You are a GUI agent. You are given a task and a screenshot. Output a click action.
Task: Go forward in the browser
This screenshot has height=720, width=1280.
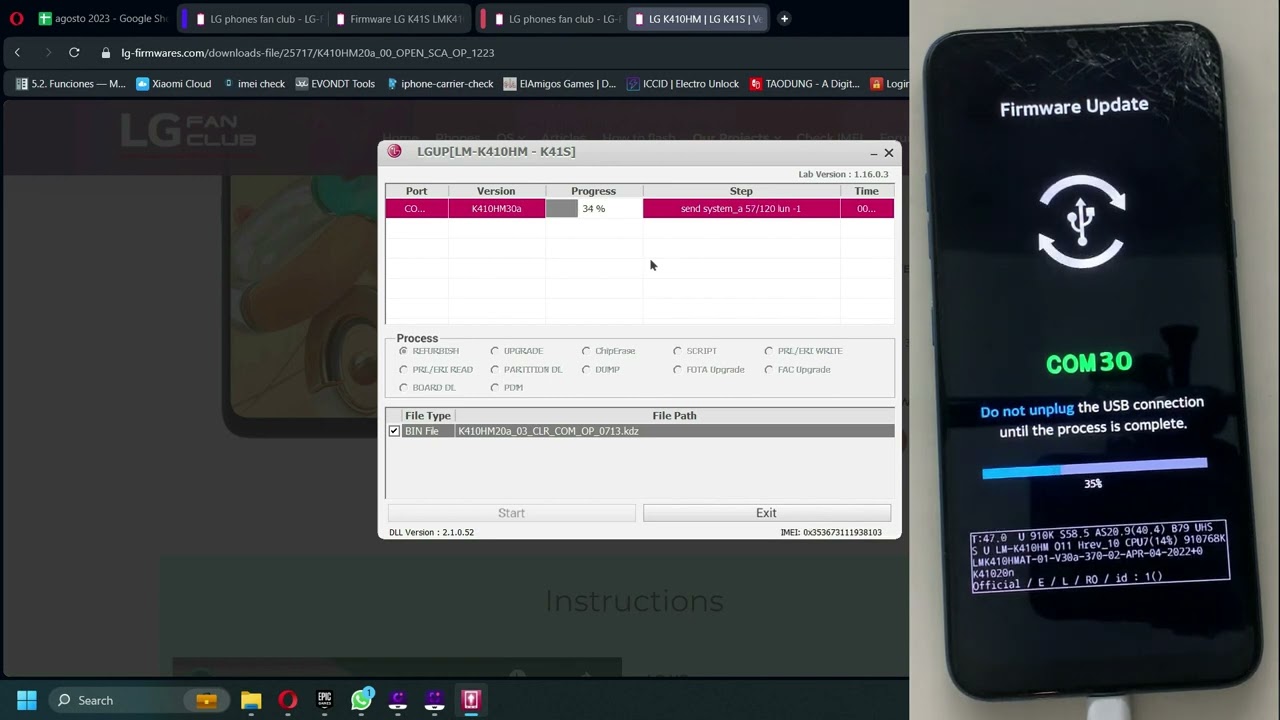click(x=47, y=52)
